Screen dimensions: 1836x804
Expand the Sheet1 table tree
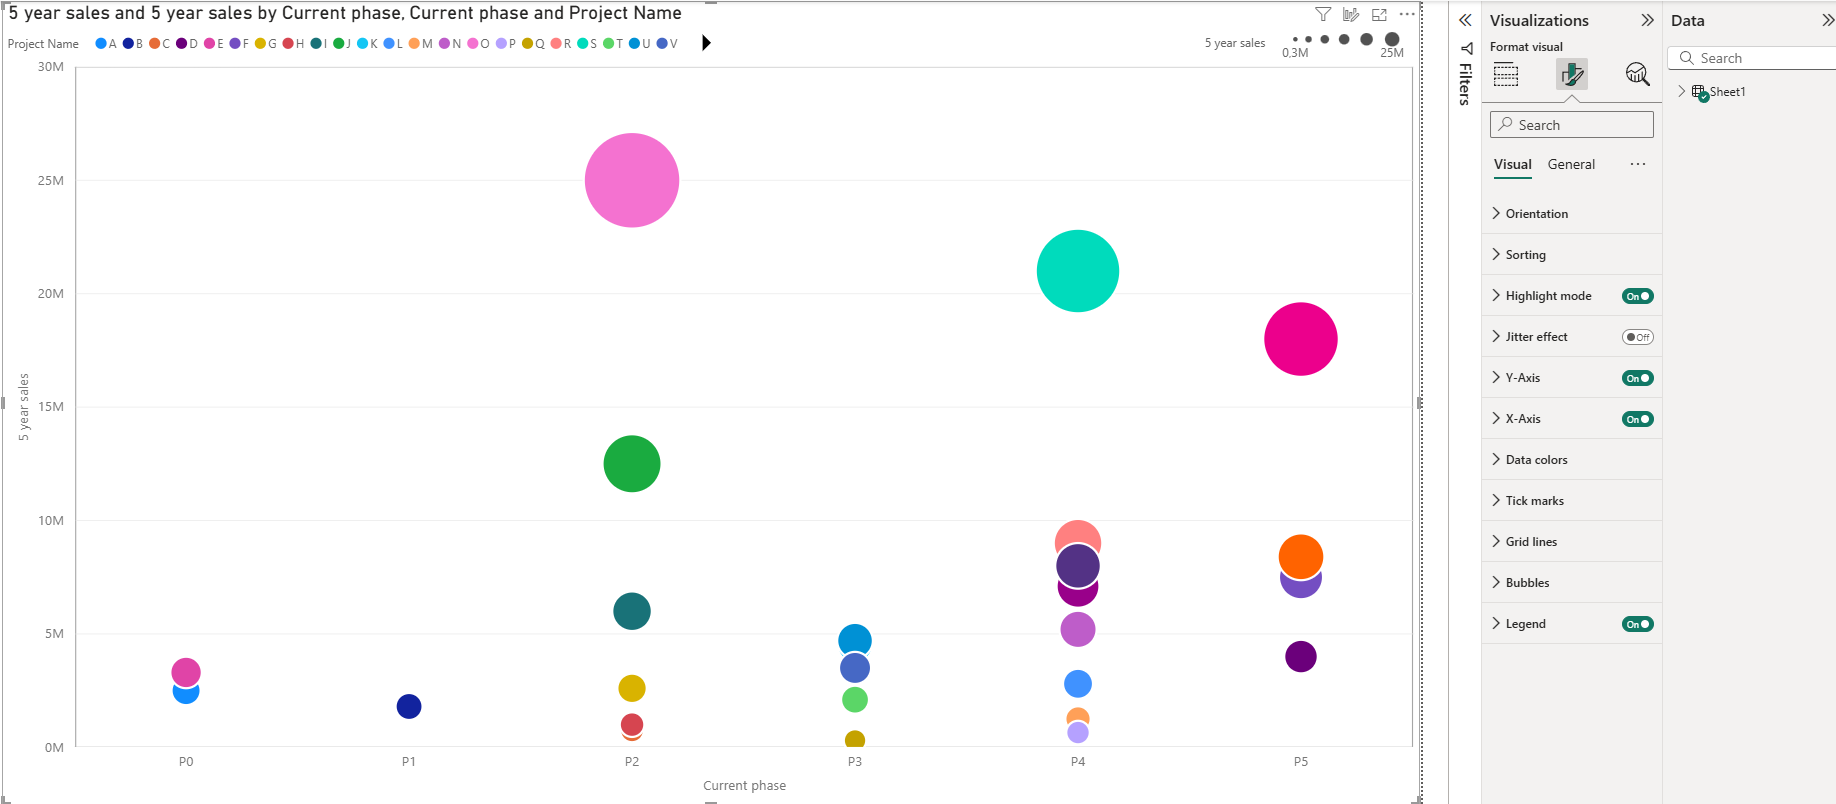(x=1682, y=91)
